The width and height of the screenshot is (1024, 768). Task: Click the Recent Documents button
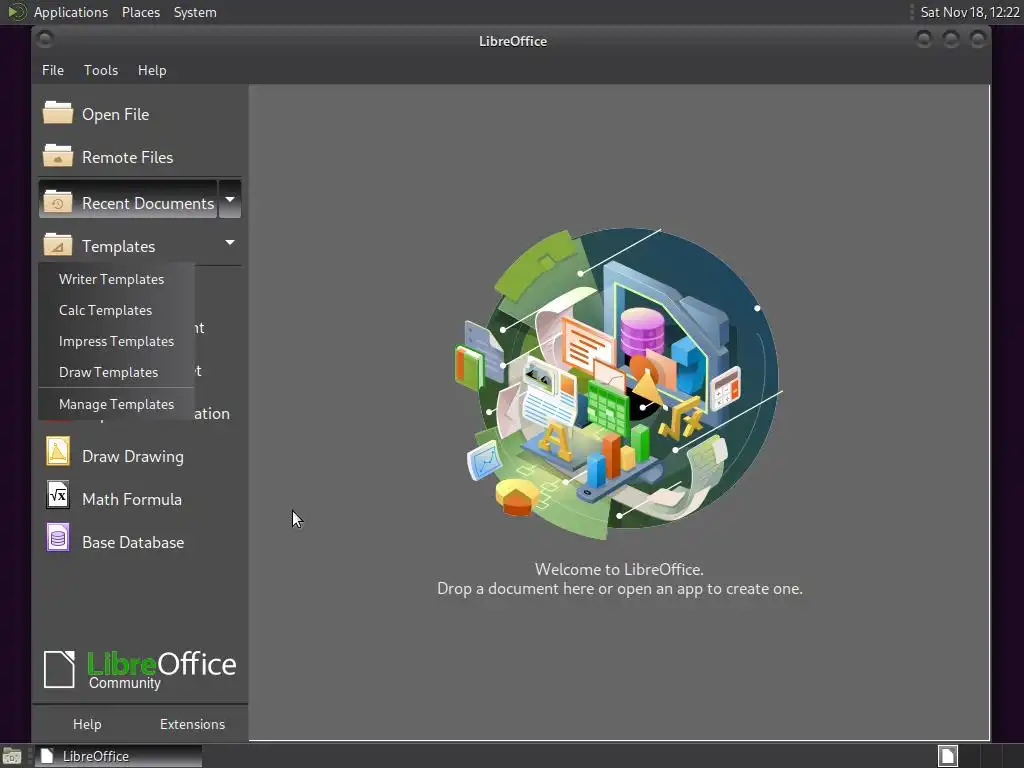tap(128, 200)
